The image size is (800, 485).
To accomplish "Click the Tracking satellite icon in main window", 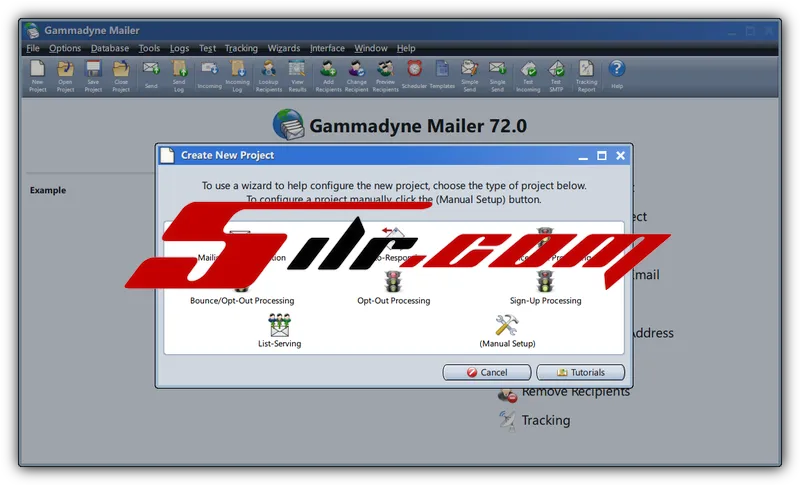I will click(x=507, y=420).
